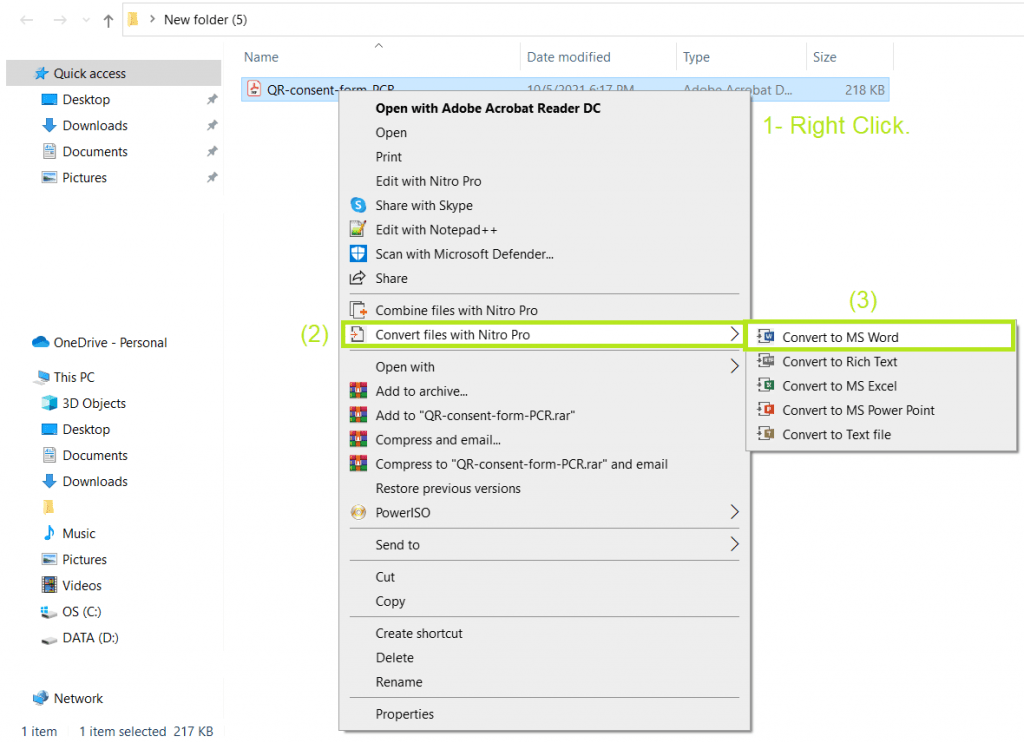Click the Combine files with Nitro Pro icon

point(358,310)
